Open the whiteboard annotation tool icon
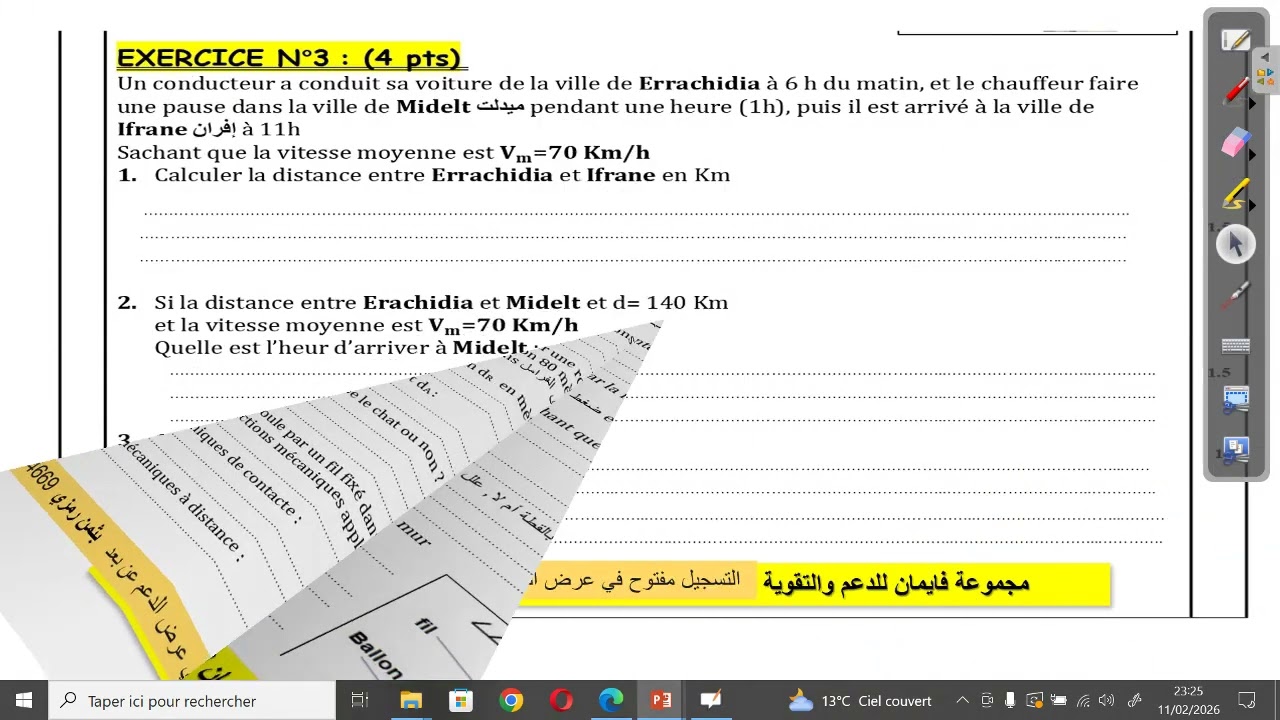Viewport: 1280px width, 720px height. pos(1235,40)
